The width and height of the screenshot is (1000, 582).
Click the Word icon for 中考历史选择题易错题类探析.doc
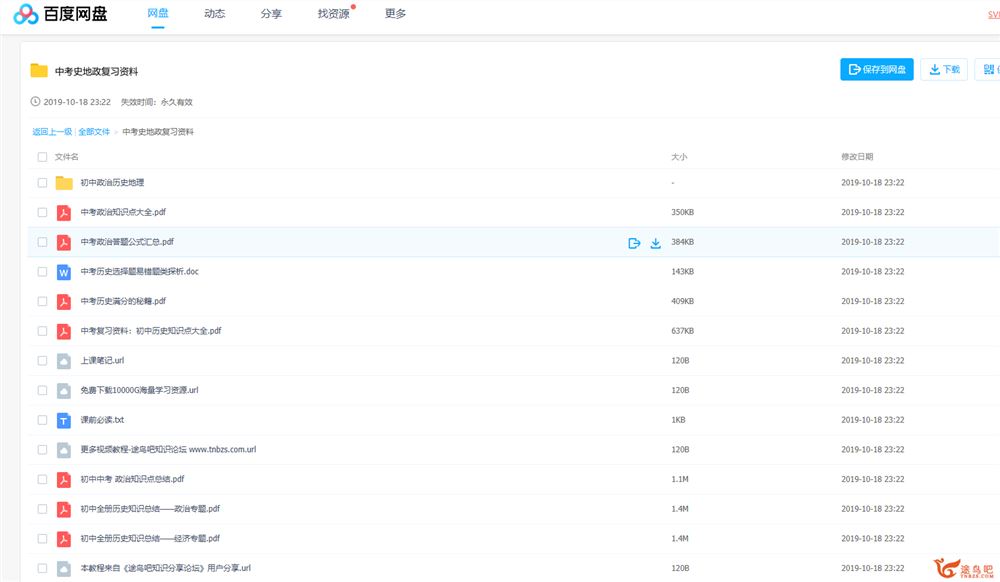pos(64,272)
